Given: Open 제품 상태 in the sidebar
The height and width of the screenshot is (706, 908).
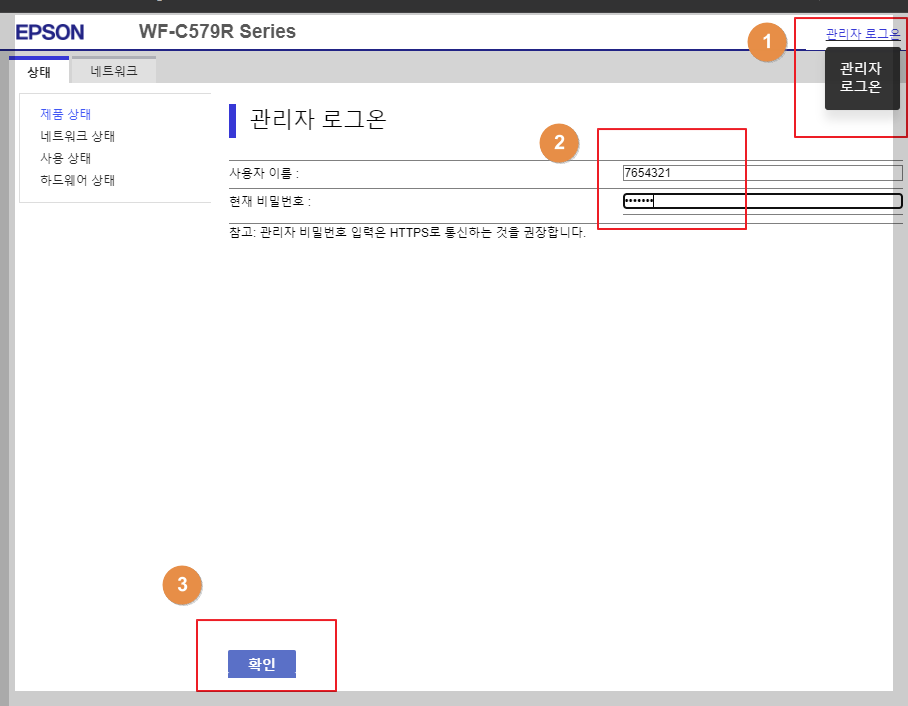Looking at the screenshot, I should [x=65, y=114].
